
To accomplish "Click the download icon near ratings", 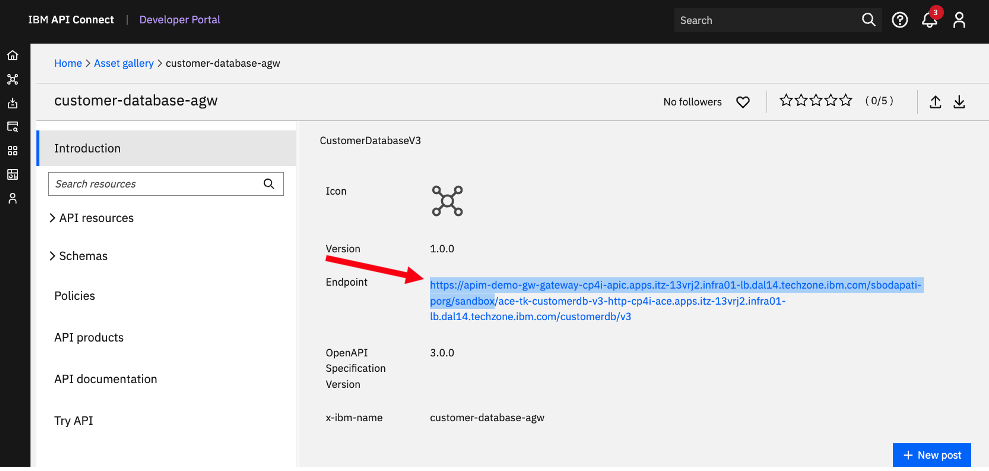I will pyautogui.click(x=959, y=102).
